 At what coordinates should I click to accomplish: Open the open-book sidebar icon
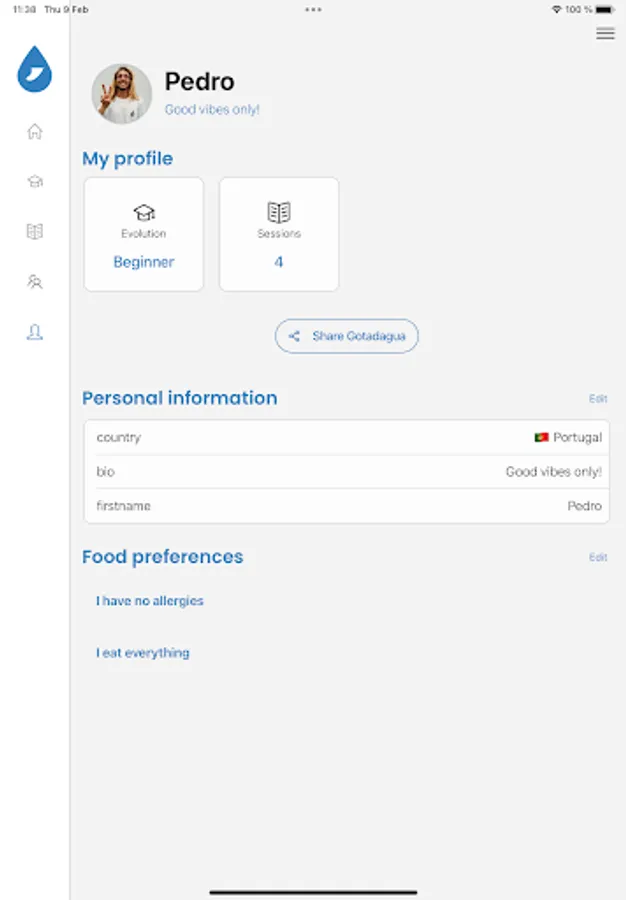[x=35, y=232]
